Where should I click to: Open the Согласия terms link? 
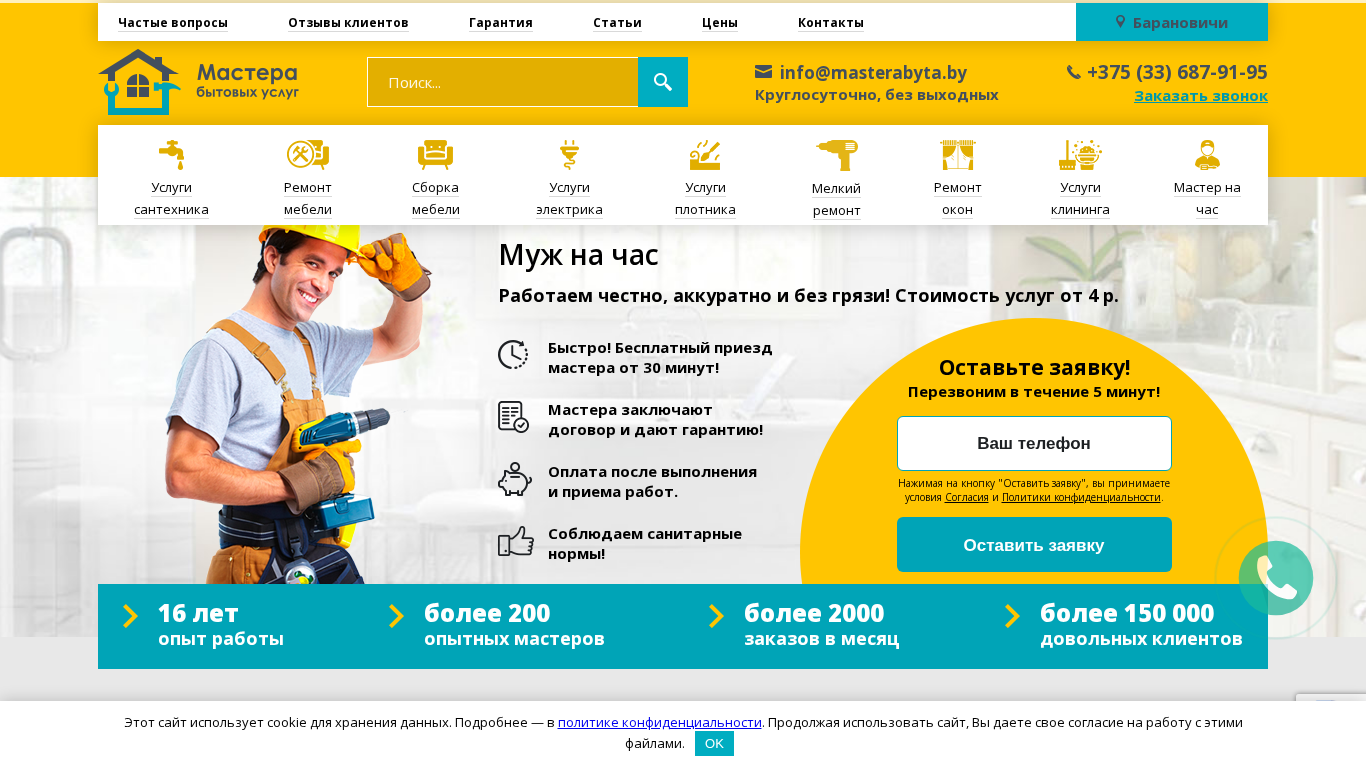[x=967, y=497]
